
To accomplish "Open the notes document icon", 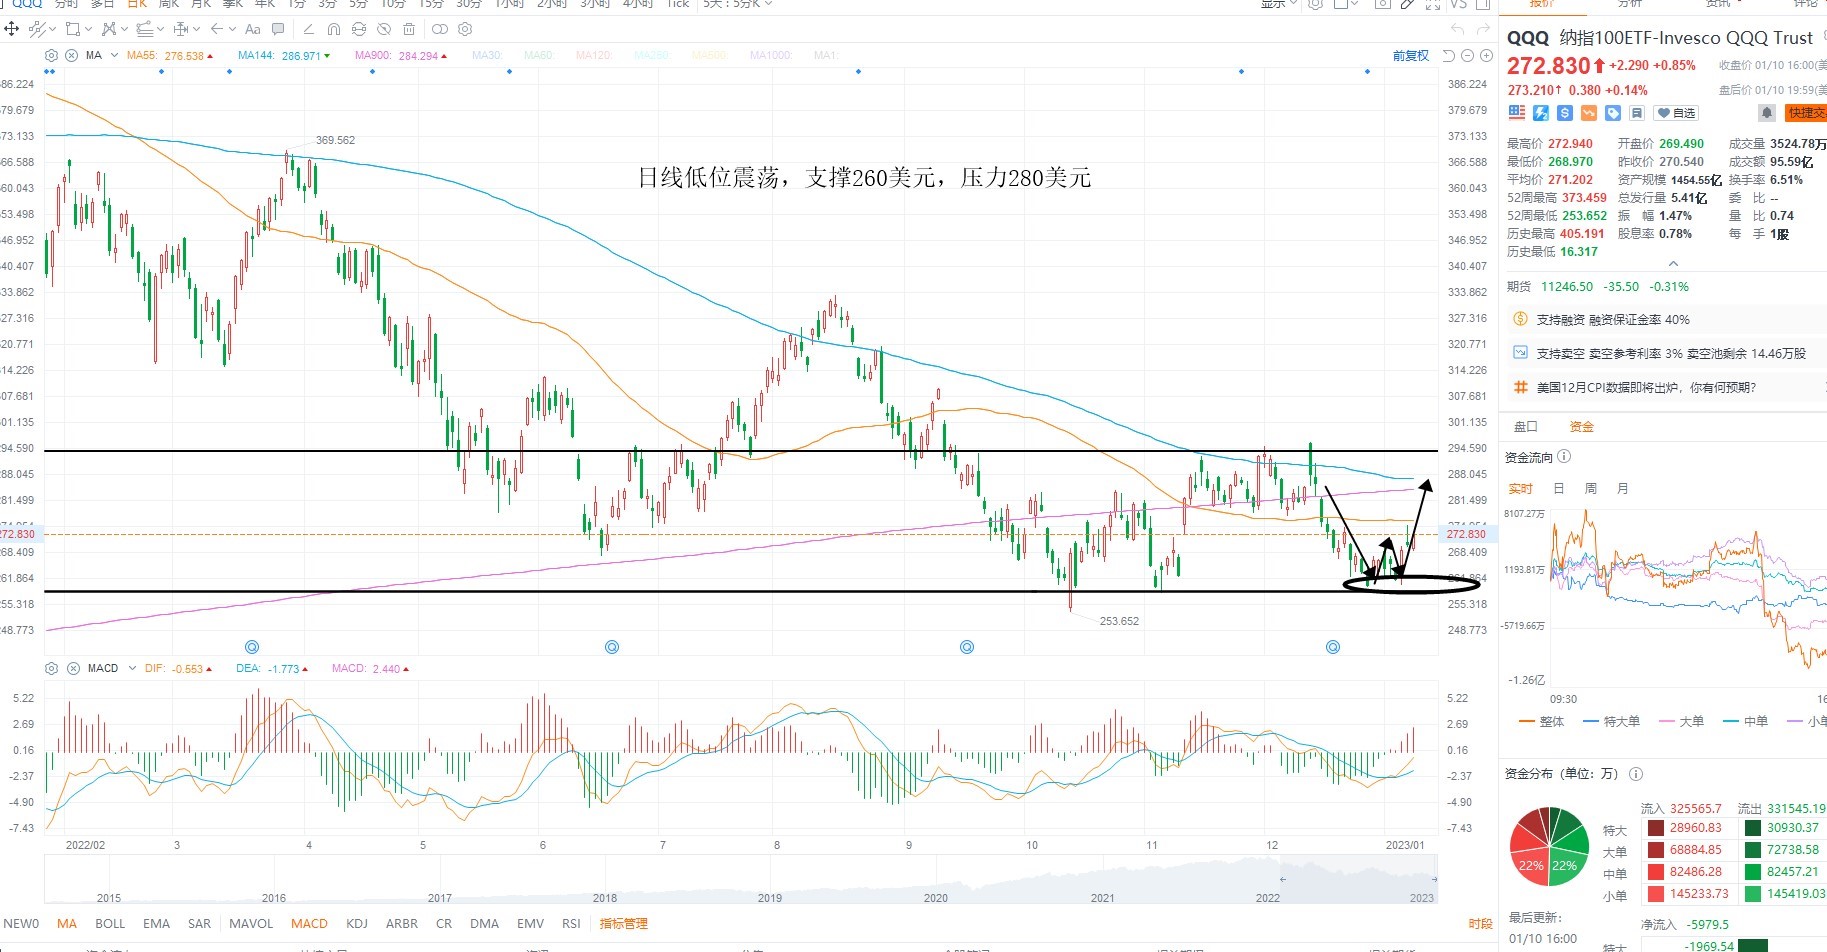I will coord(1637,113).
